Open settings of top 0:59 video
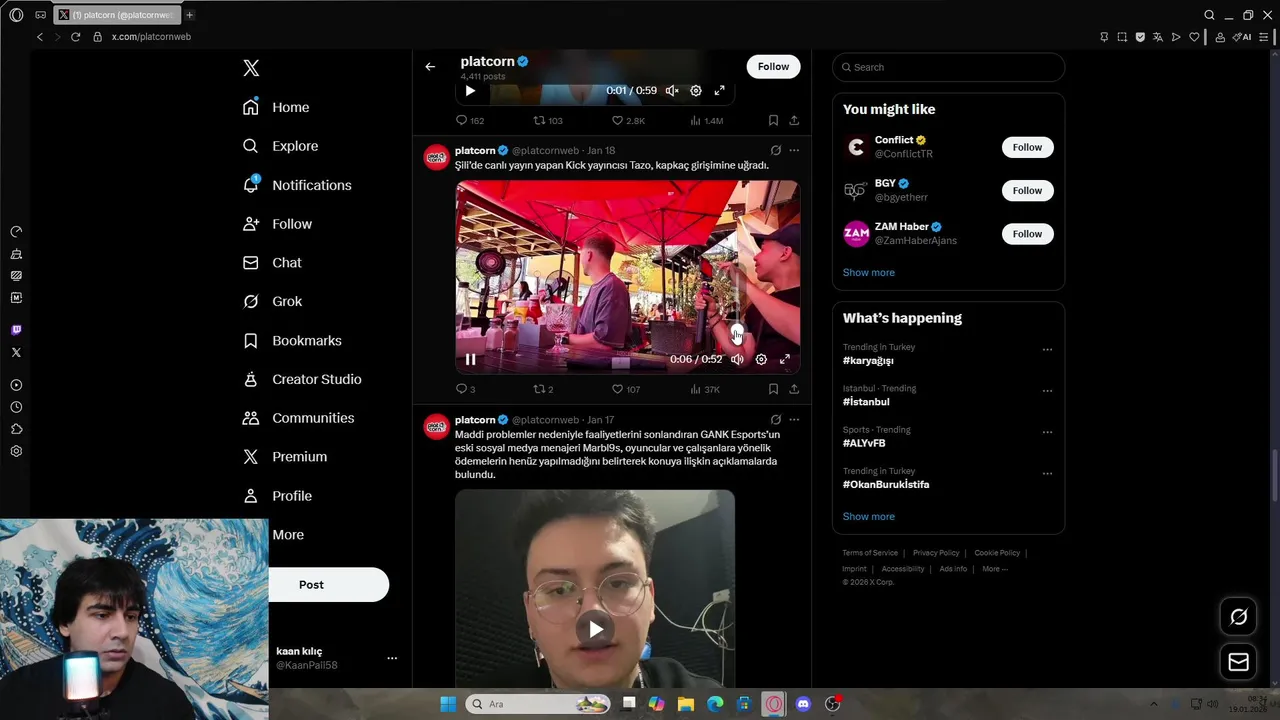Image resolution: width=1280 pixels, height=720 pixels. pyautogui.click(x=696, y=91)
